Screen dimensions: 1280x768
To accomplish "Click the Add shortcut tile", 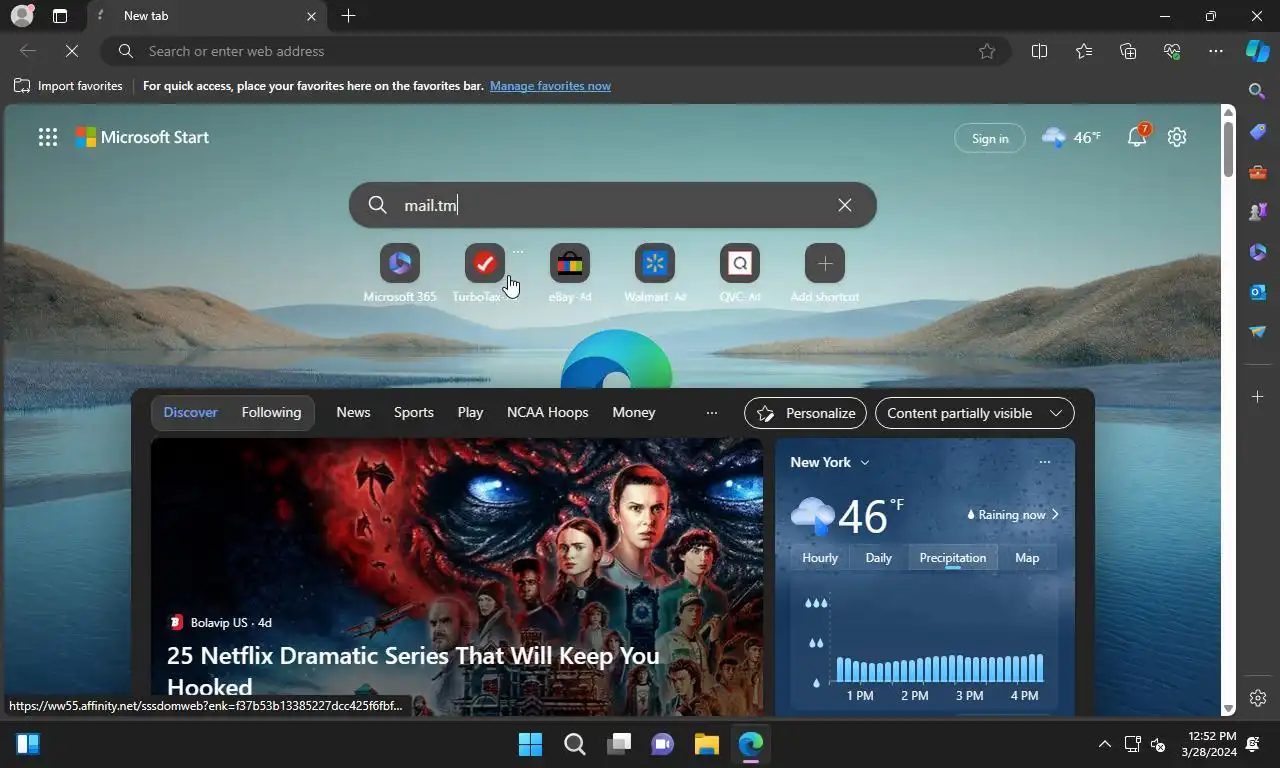I will click(825, 272).
